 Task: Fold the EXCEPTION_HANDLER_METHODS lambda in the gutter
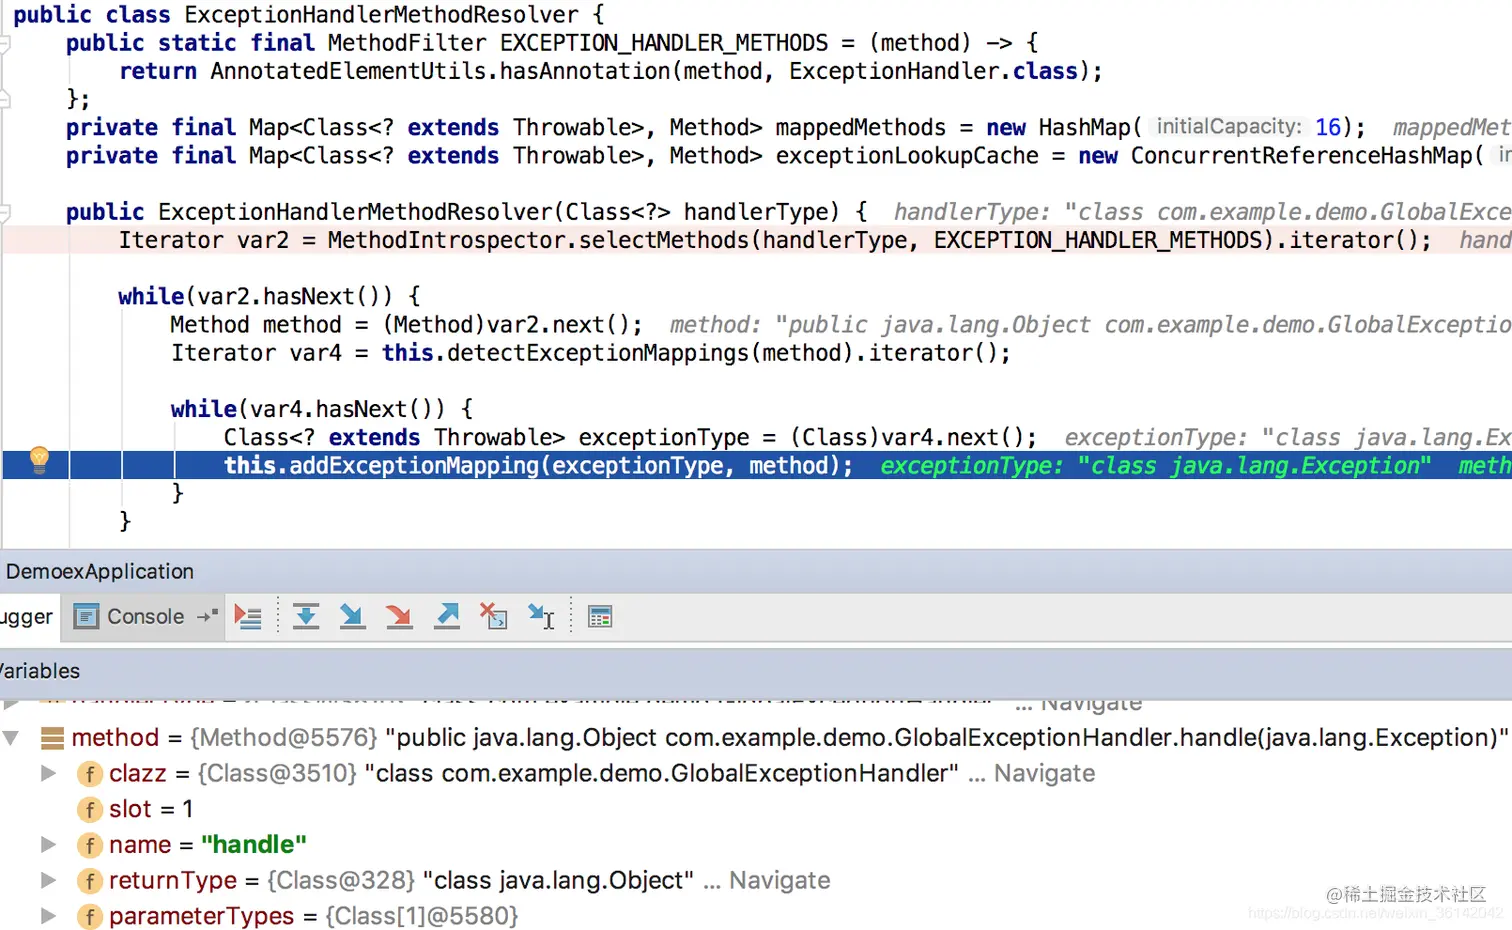5,43
